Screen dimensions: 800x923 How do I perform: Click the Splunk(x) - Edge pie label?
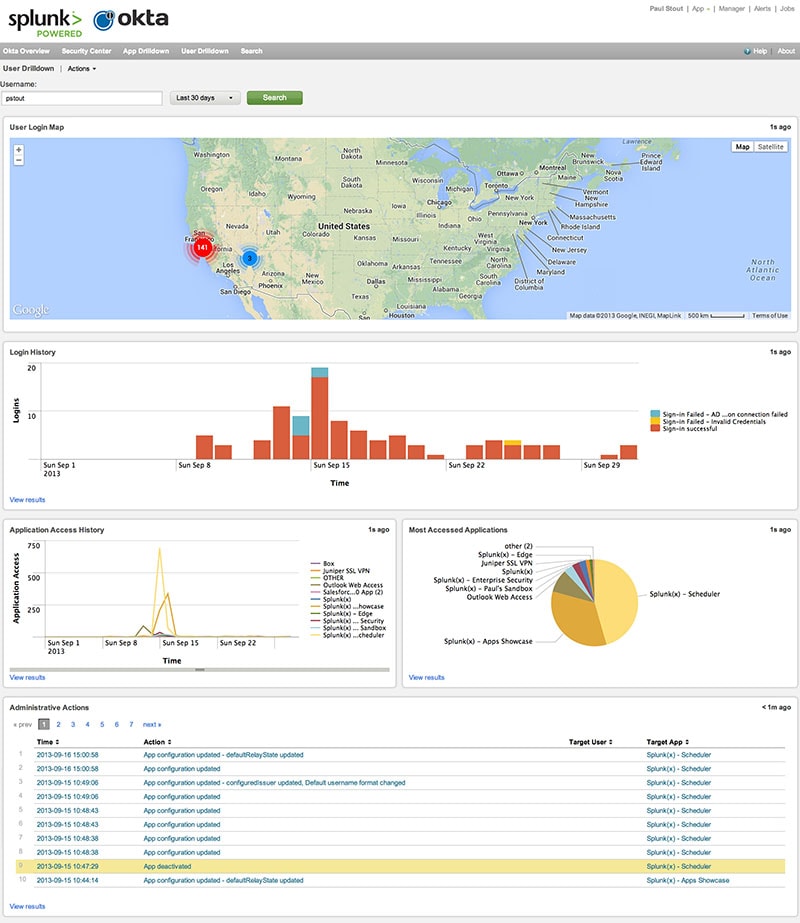click(505, 555)
